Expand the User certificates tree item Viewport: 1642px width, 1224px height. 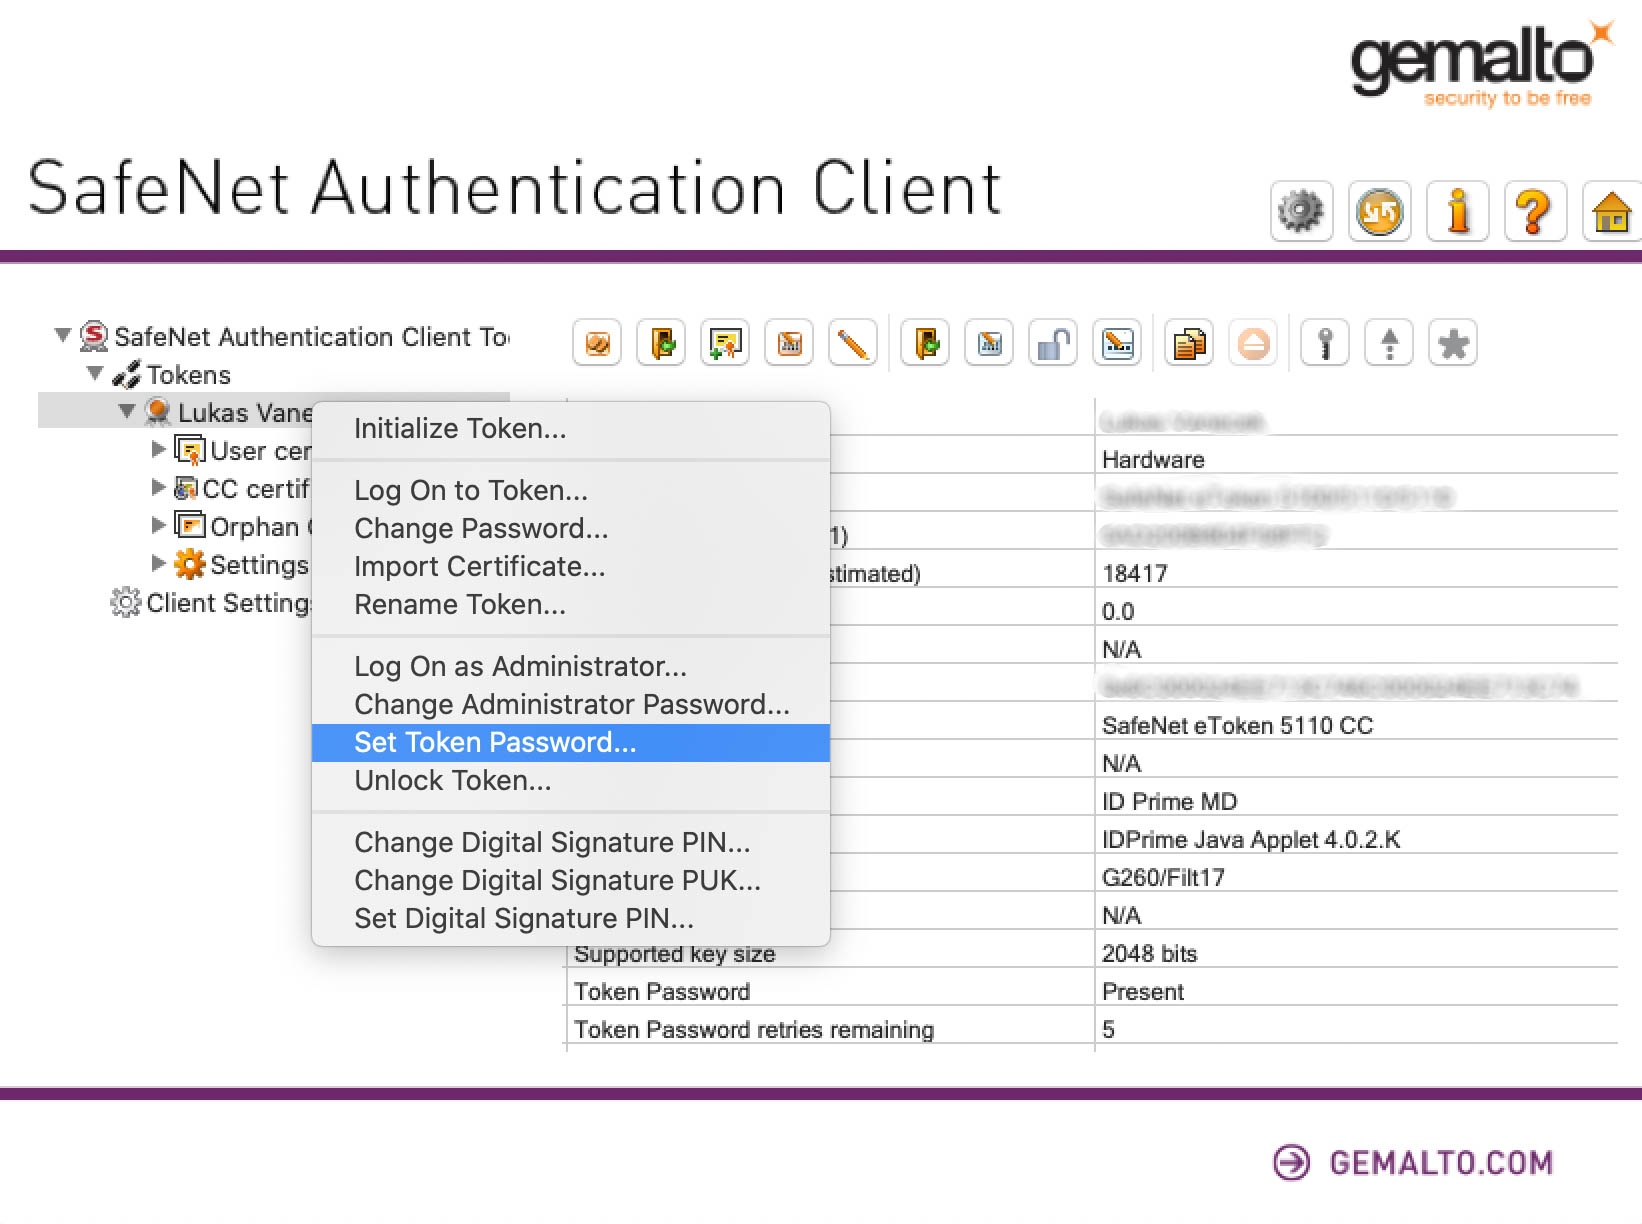point(160,450)
